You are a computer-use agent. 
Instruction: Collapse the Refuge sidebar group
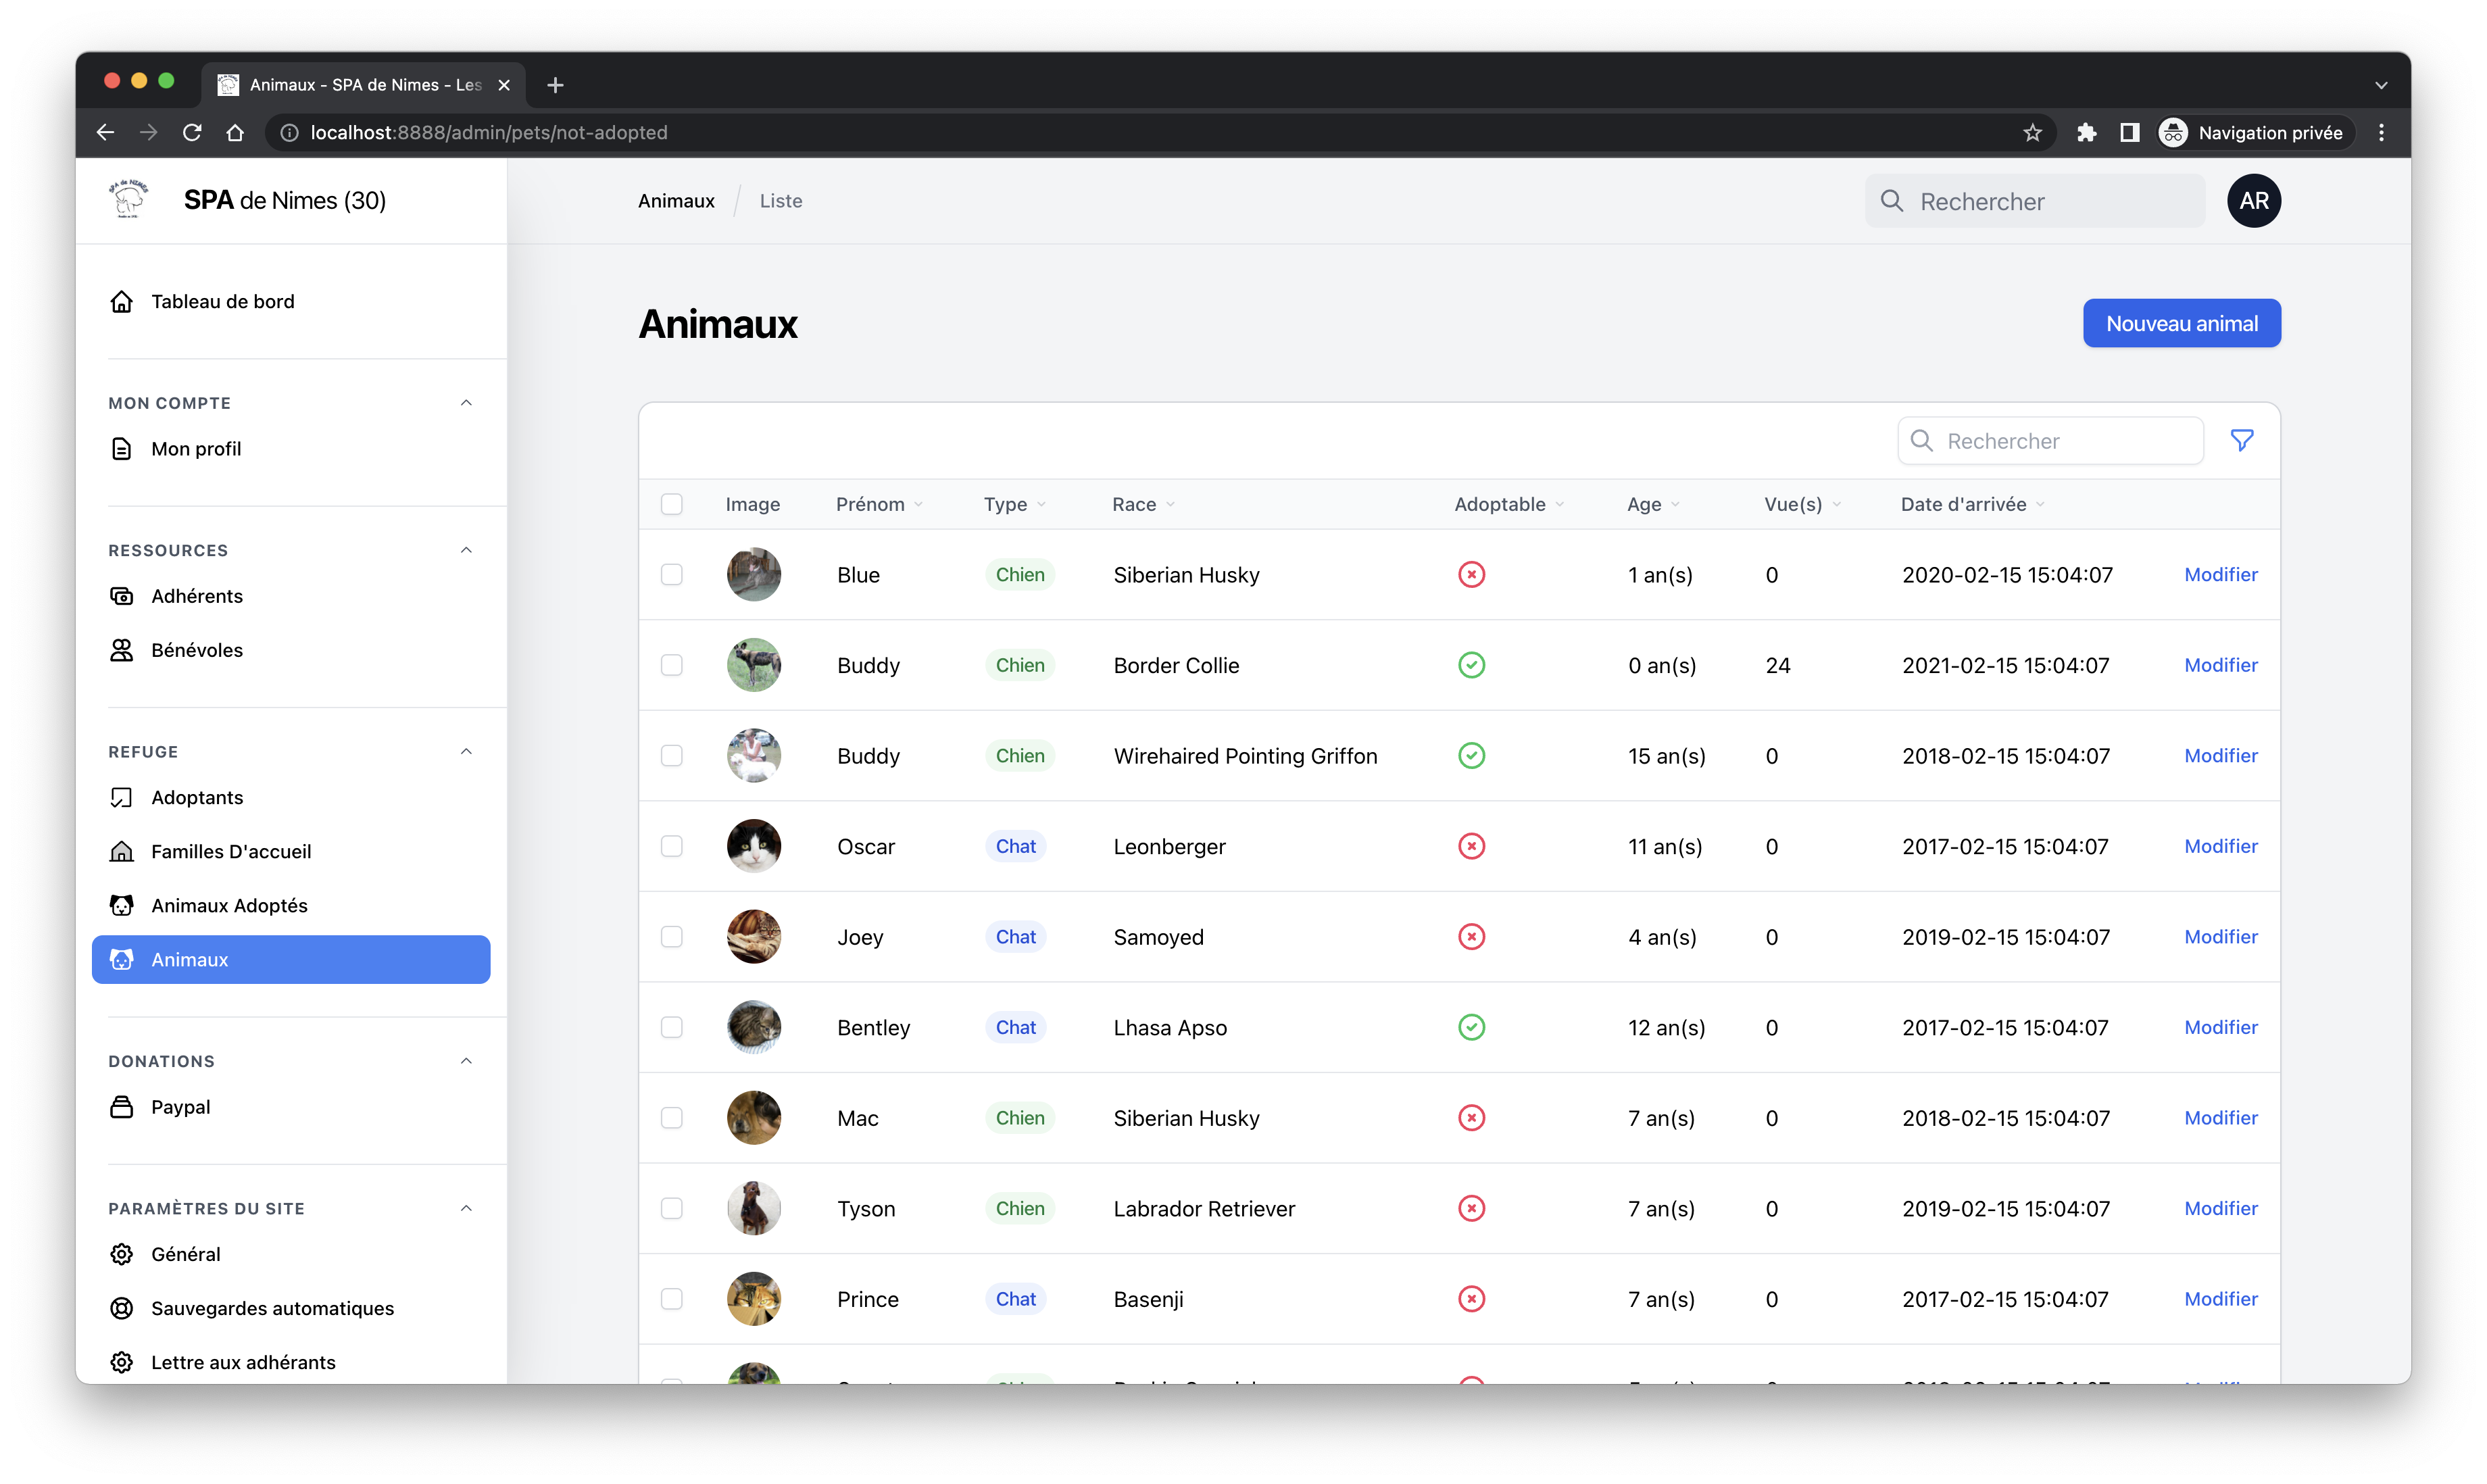466,752
